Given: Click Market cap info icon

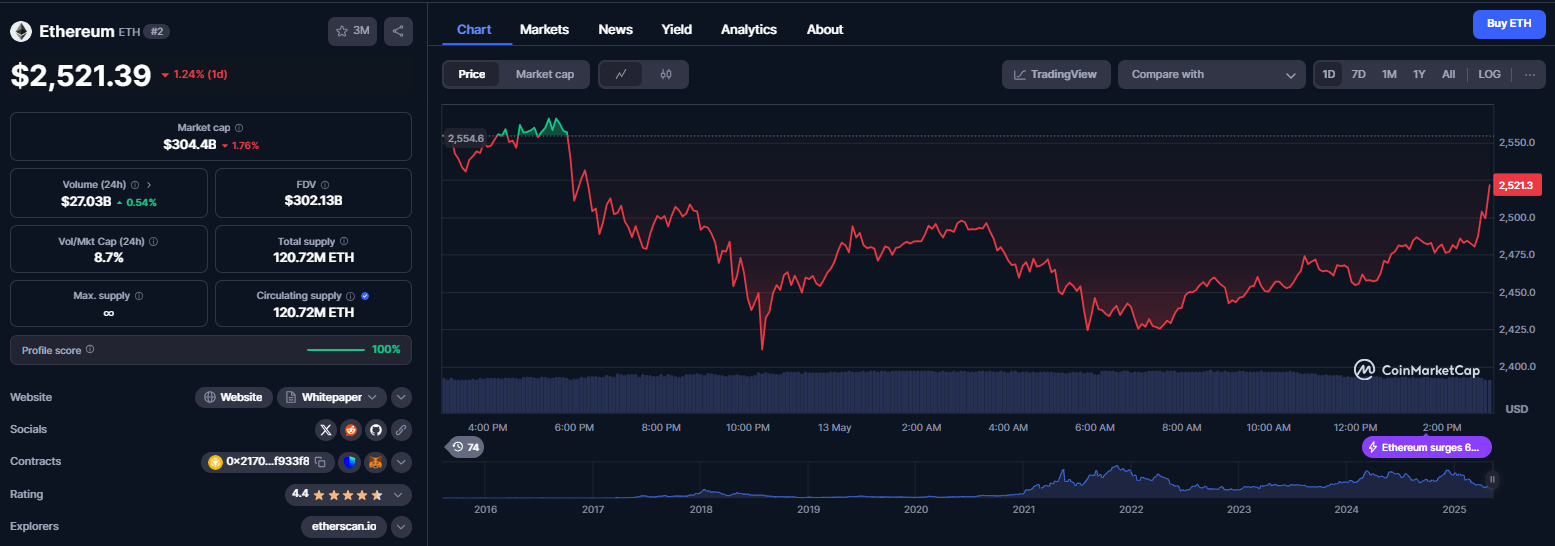Looking at the screenshot, I should click(238, 128).
